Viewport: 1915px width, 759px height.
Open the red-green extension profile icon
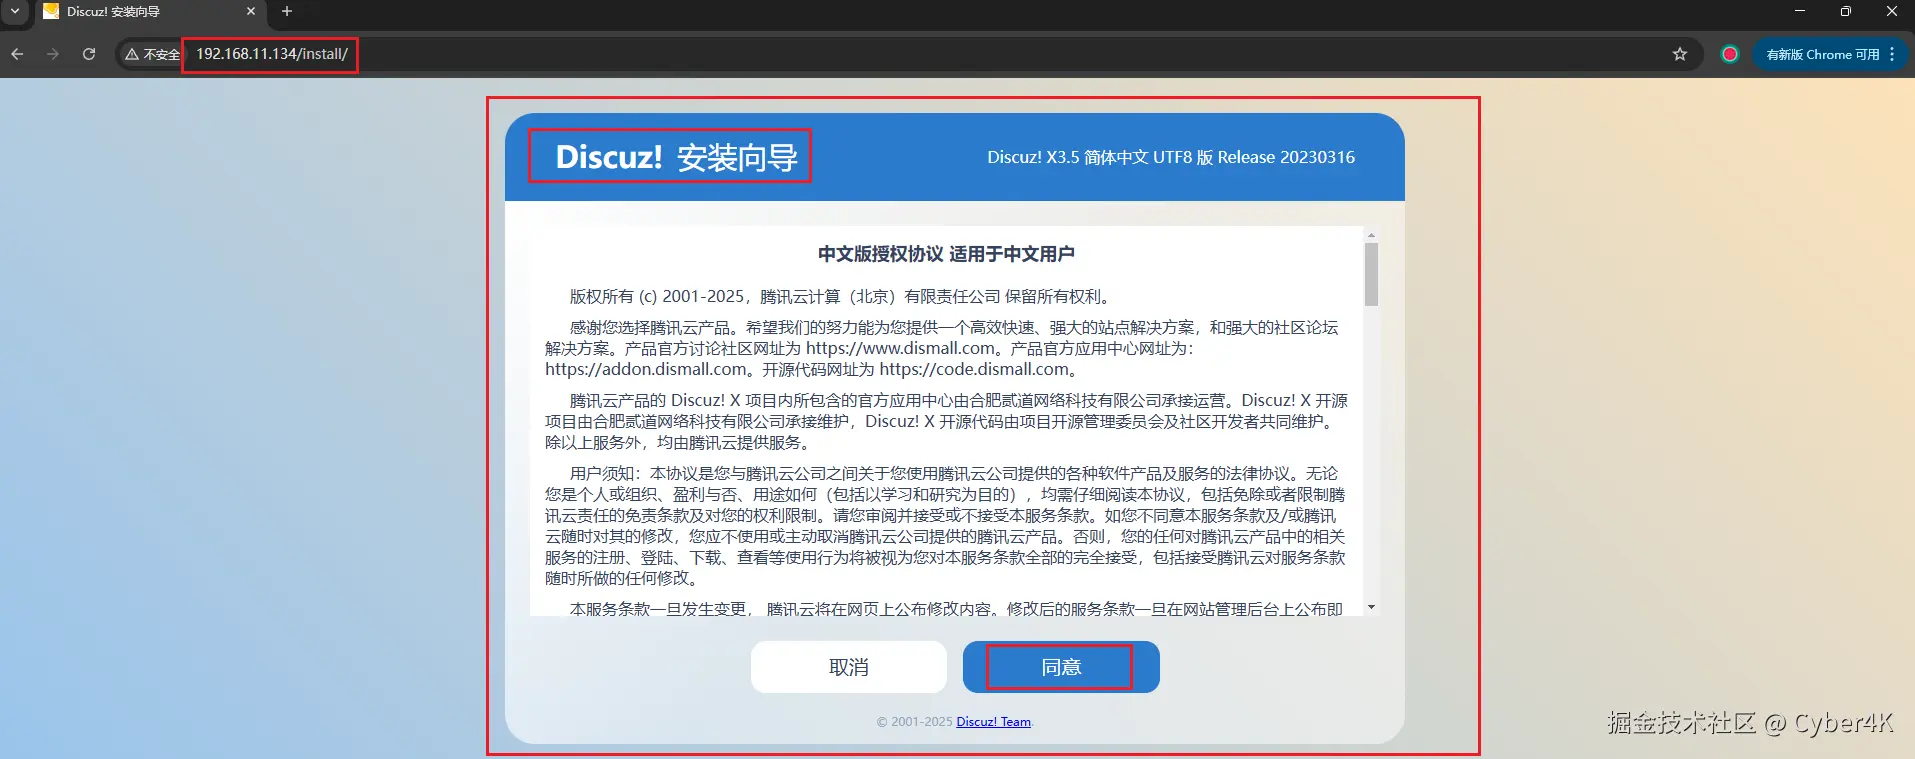[x=1730, y=54]
